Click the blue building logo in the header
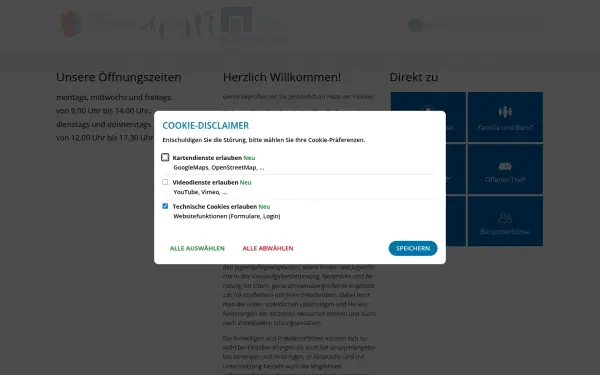The height and width of the screenshot is (375, 600). pos(236,20)
